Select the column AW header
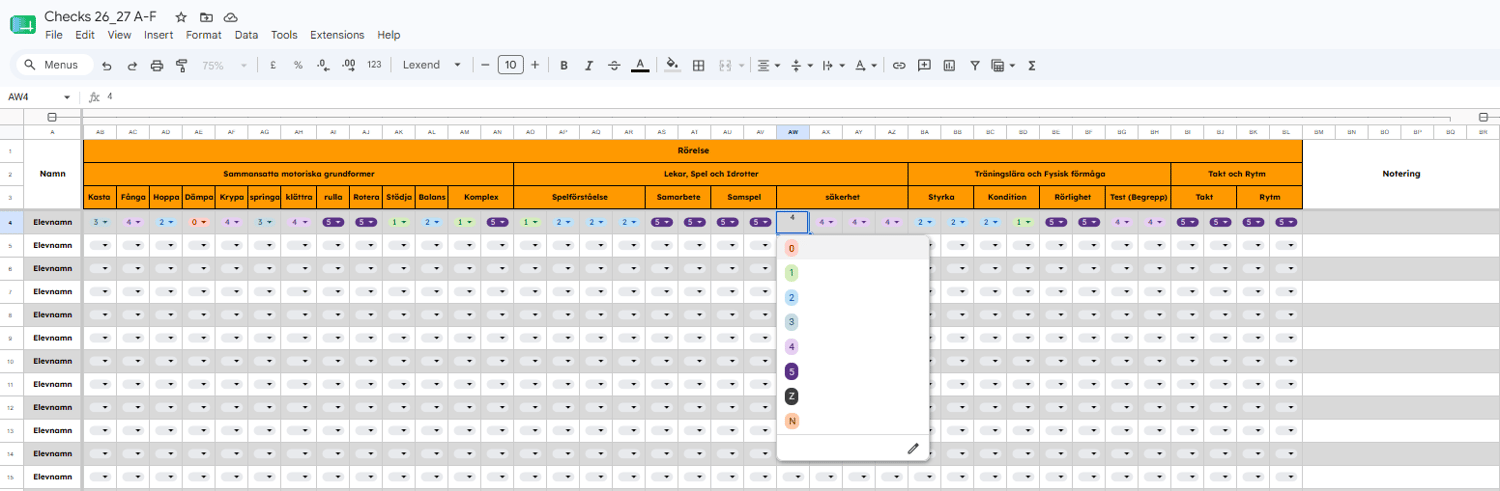Image resolution: width=1500 pixels, height=491 pixels. tap(793, 132)
